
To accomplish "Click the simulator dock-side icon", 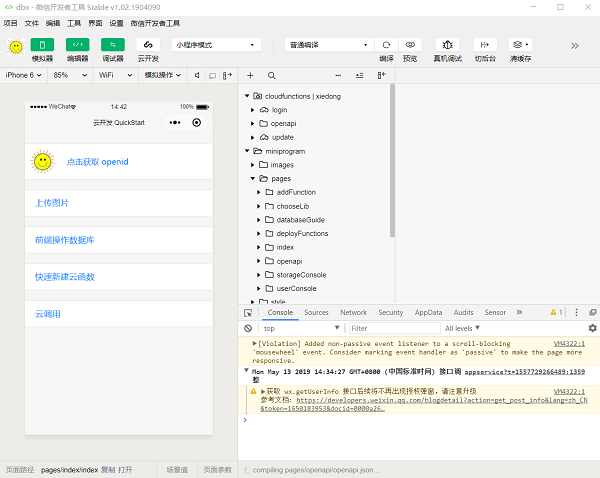I will pyautogui.click(x=227, y=75).
